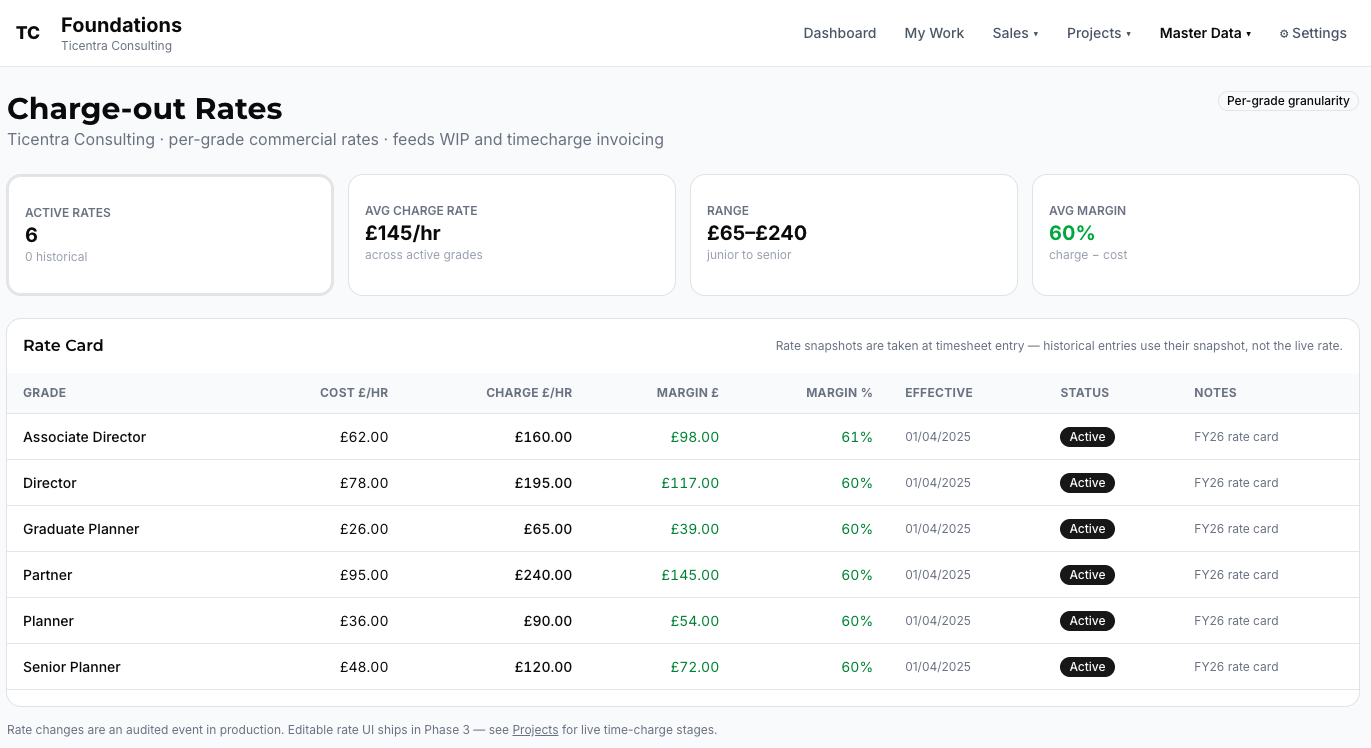This screenshot has width=1371, height=748.
Task: Expand the Sales dropdown menu
Action: (1015, 33)
